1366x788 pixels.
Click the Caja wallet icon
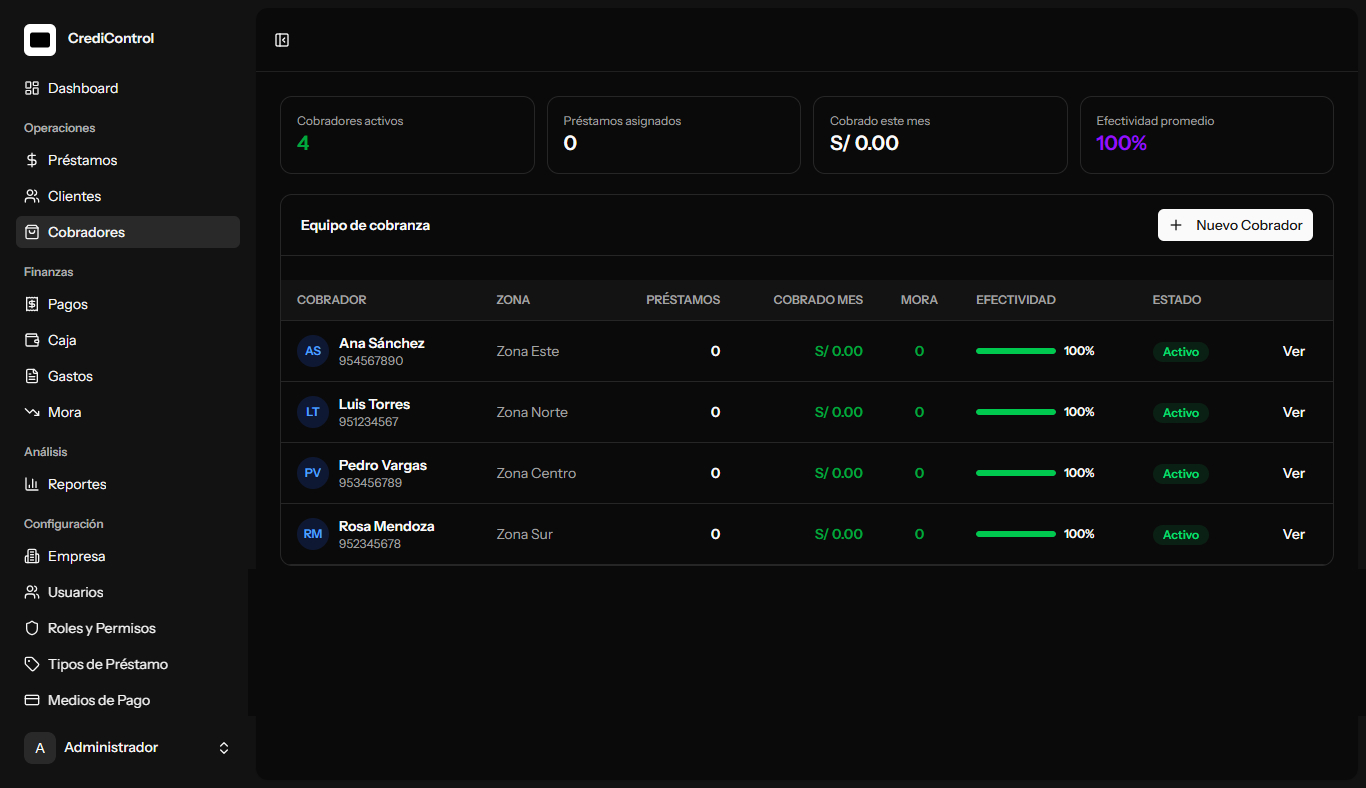click(32, 340)
